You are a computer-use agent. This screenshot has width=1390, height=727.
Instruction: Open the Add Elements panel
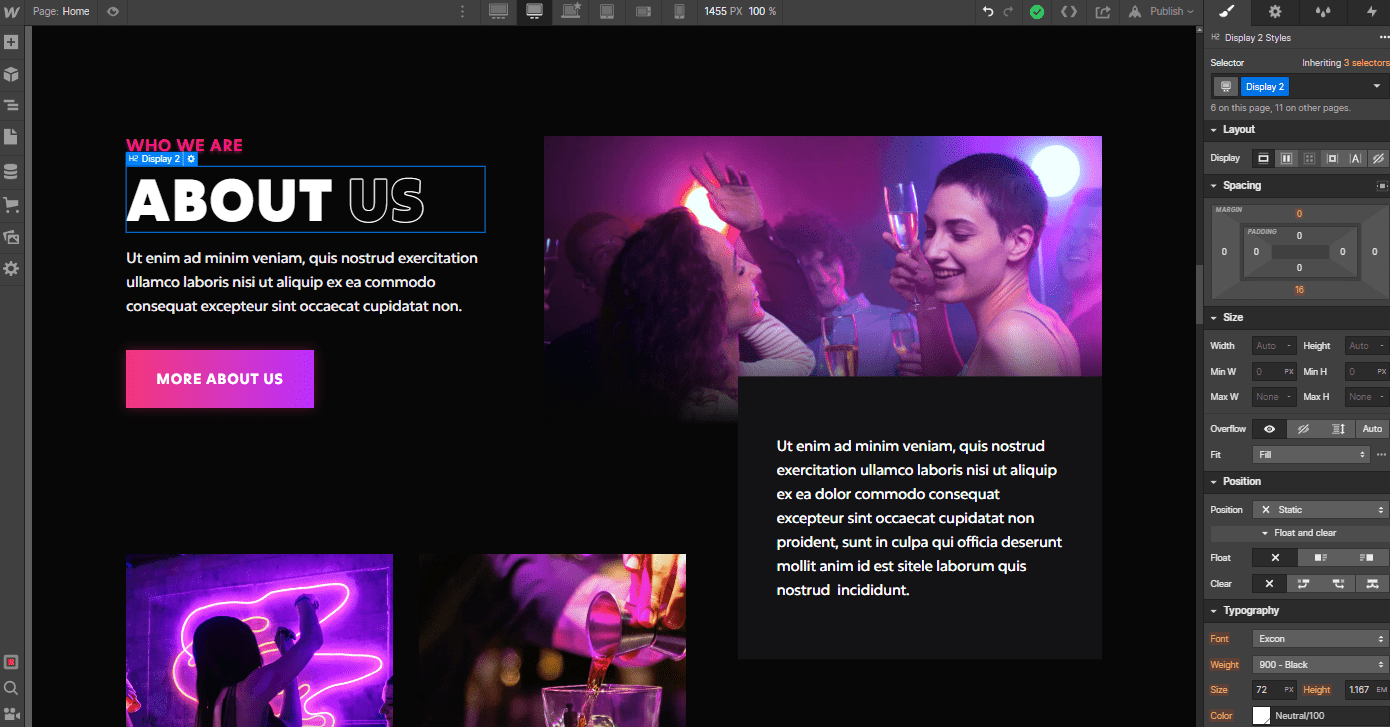11,43
